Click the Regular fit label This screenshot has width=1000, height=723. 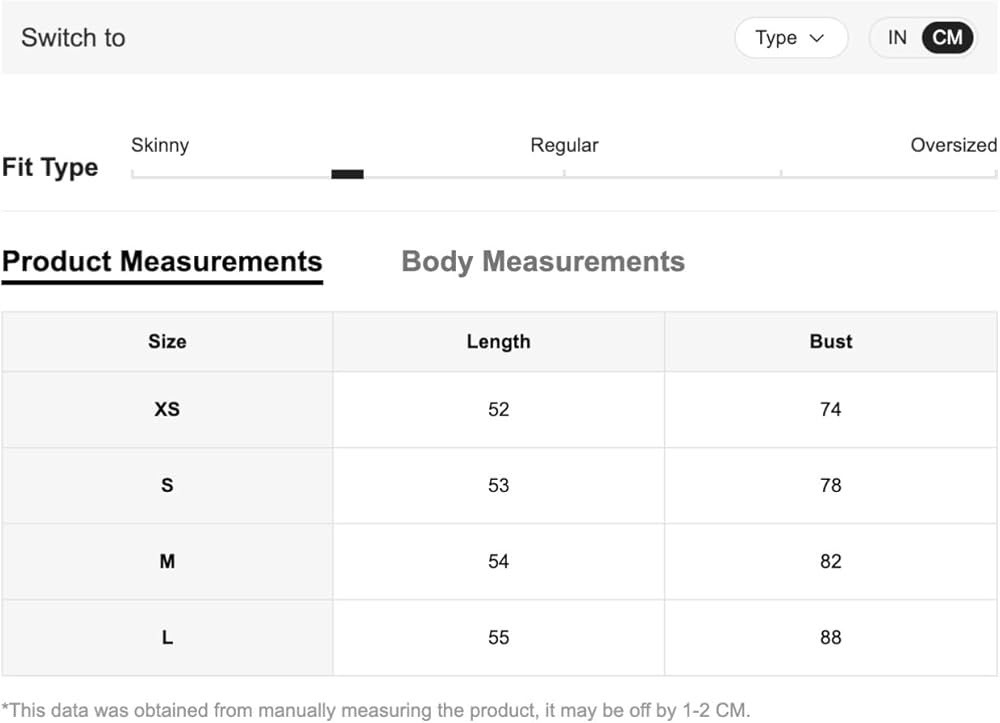(564, 145)
